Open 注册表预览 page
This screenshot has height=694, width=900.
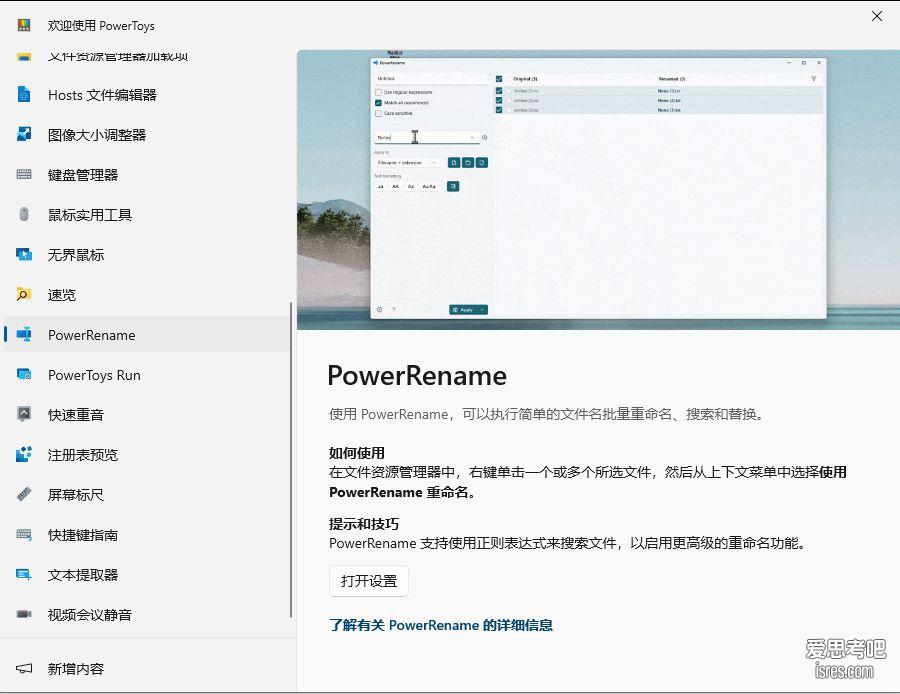146,455
